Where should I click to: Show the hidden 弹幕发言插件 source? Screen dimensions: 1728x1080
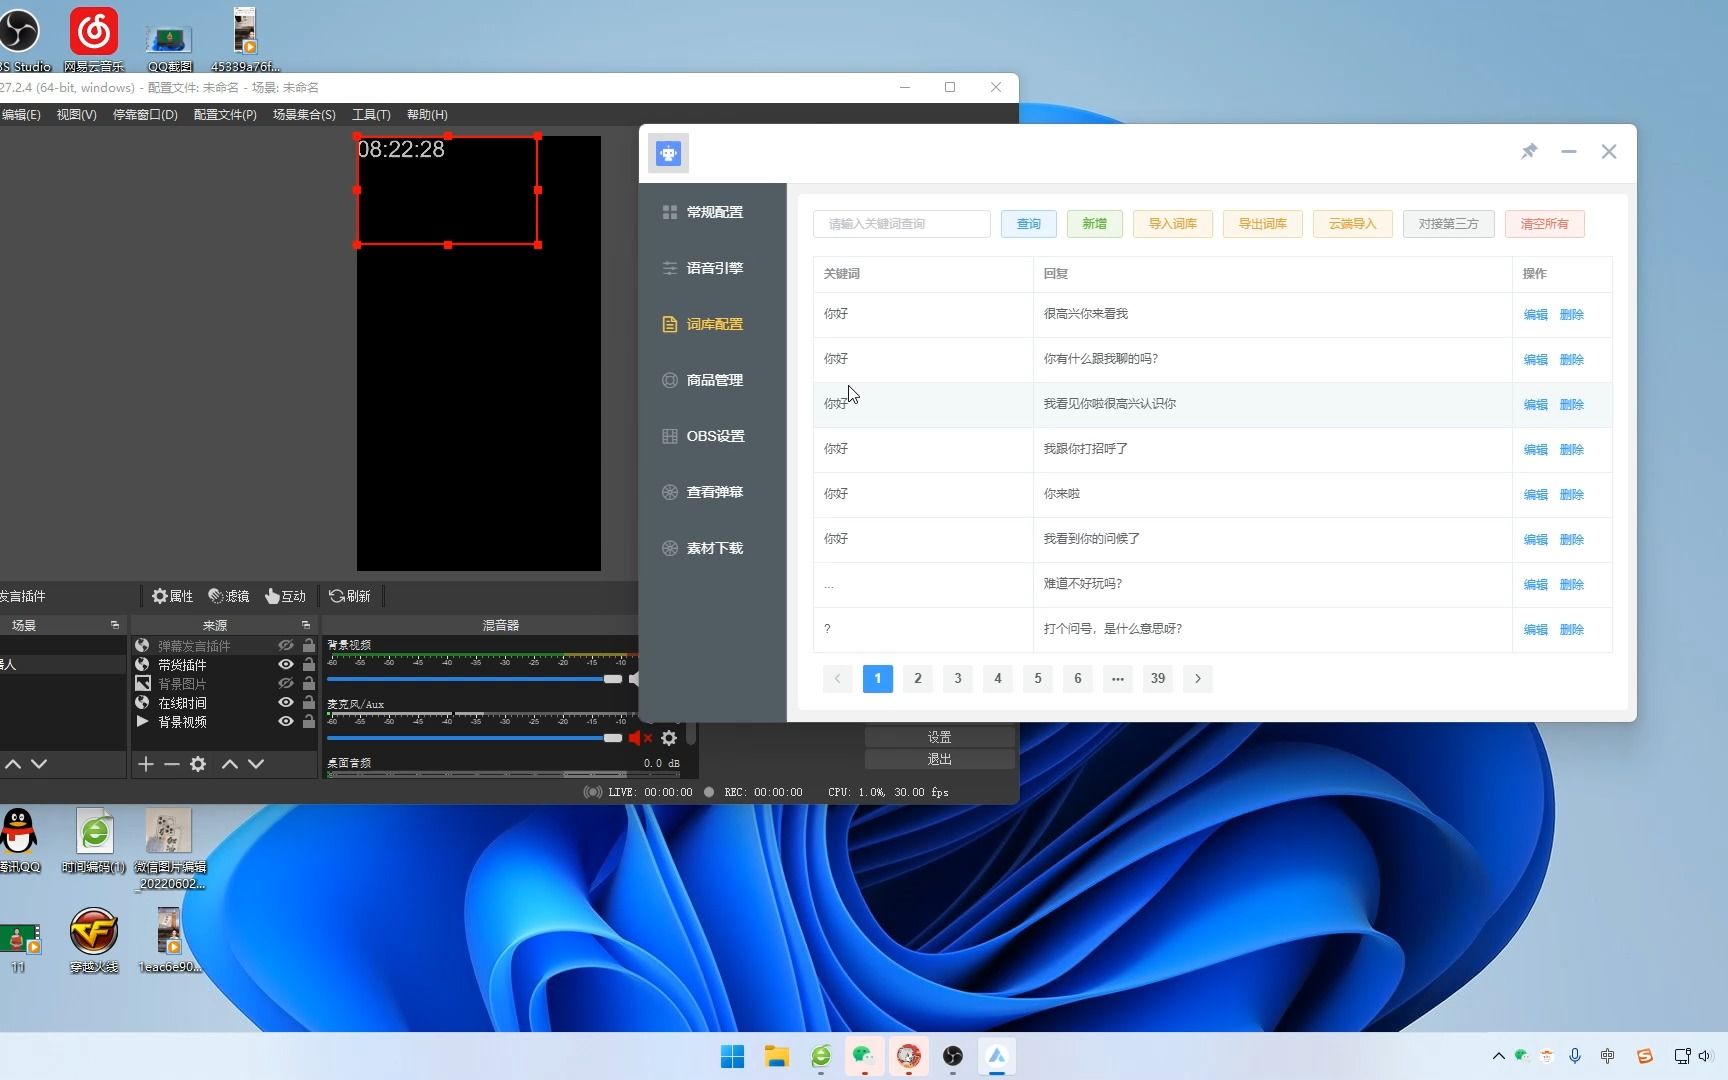click(285, 646)
